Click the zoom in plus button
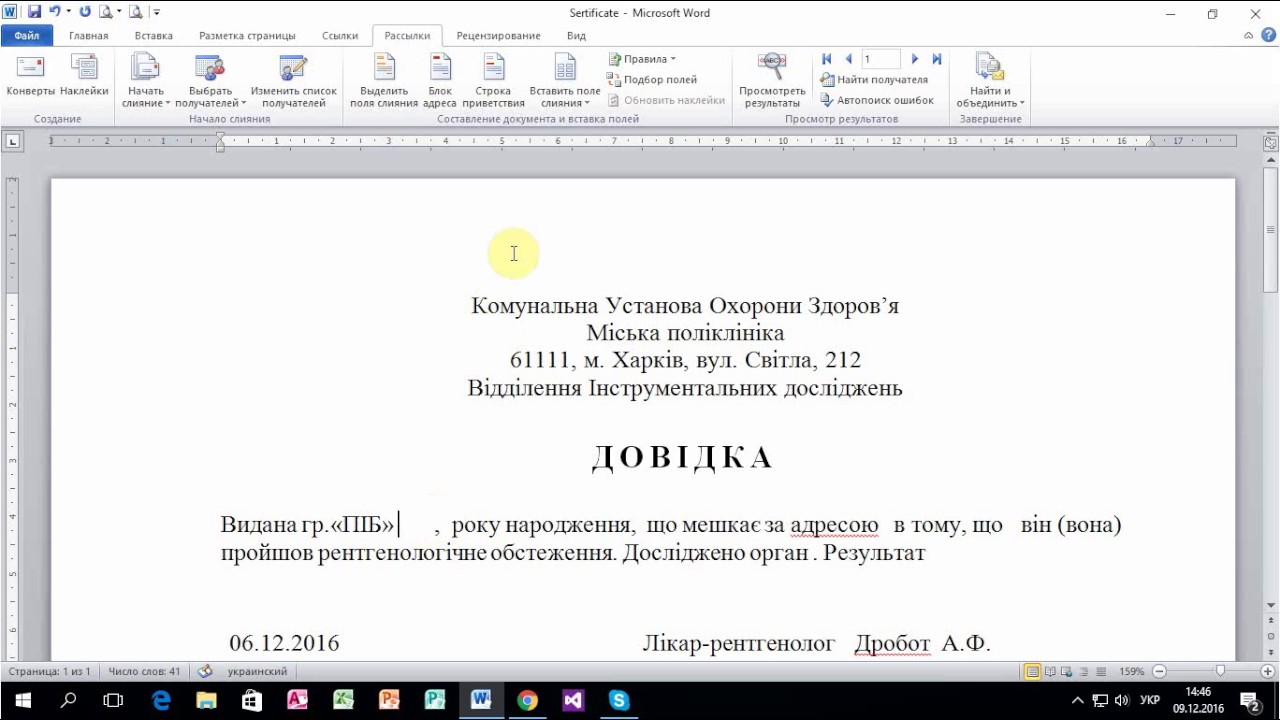This screenshot has height=720, width=1280. (x=1269, y=671)
